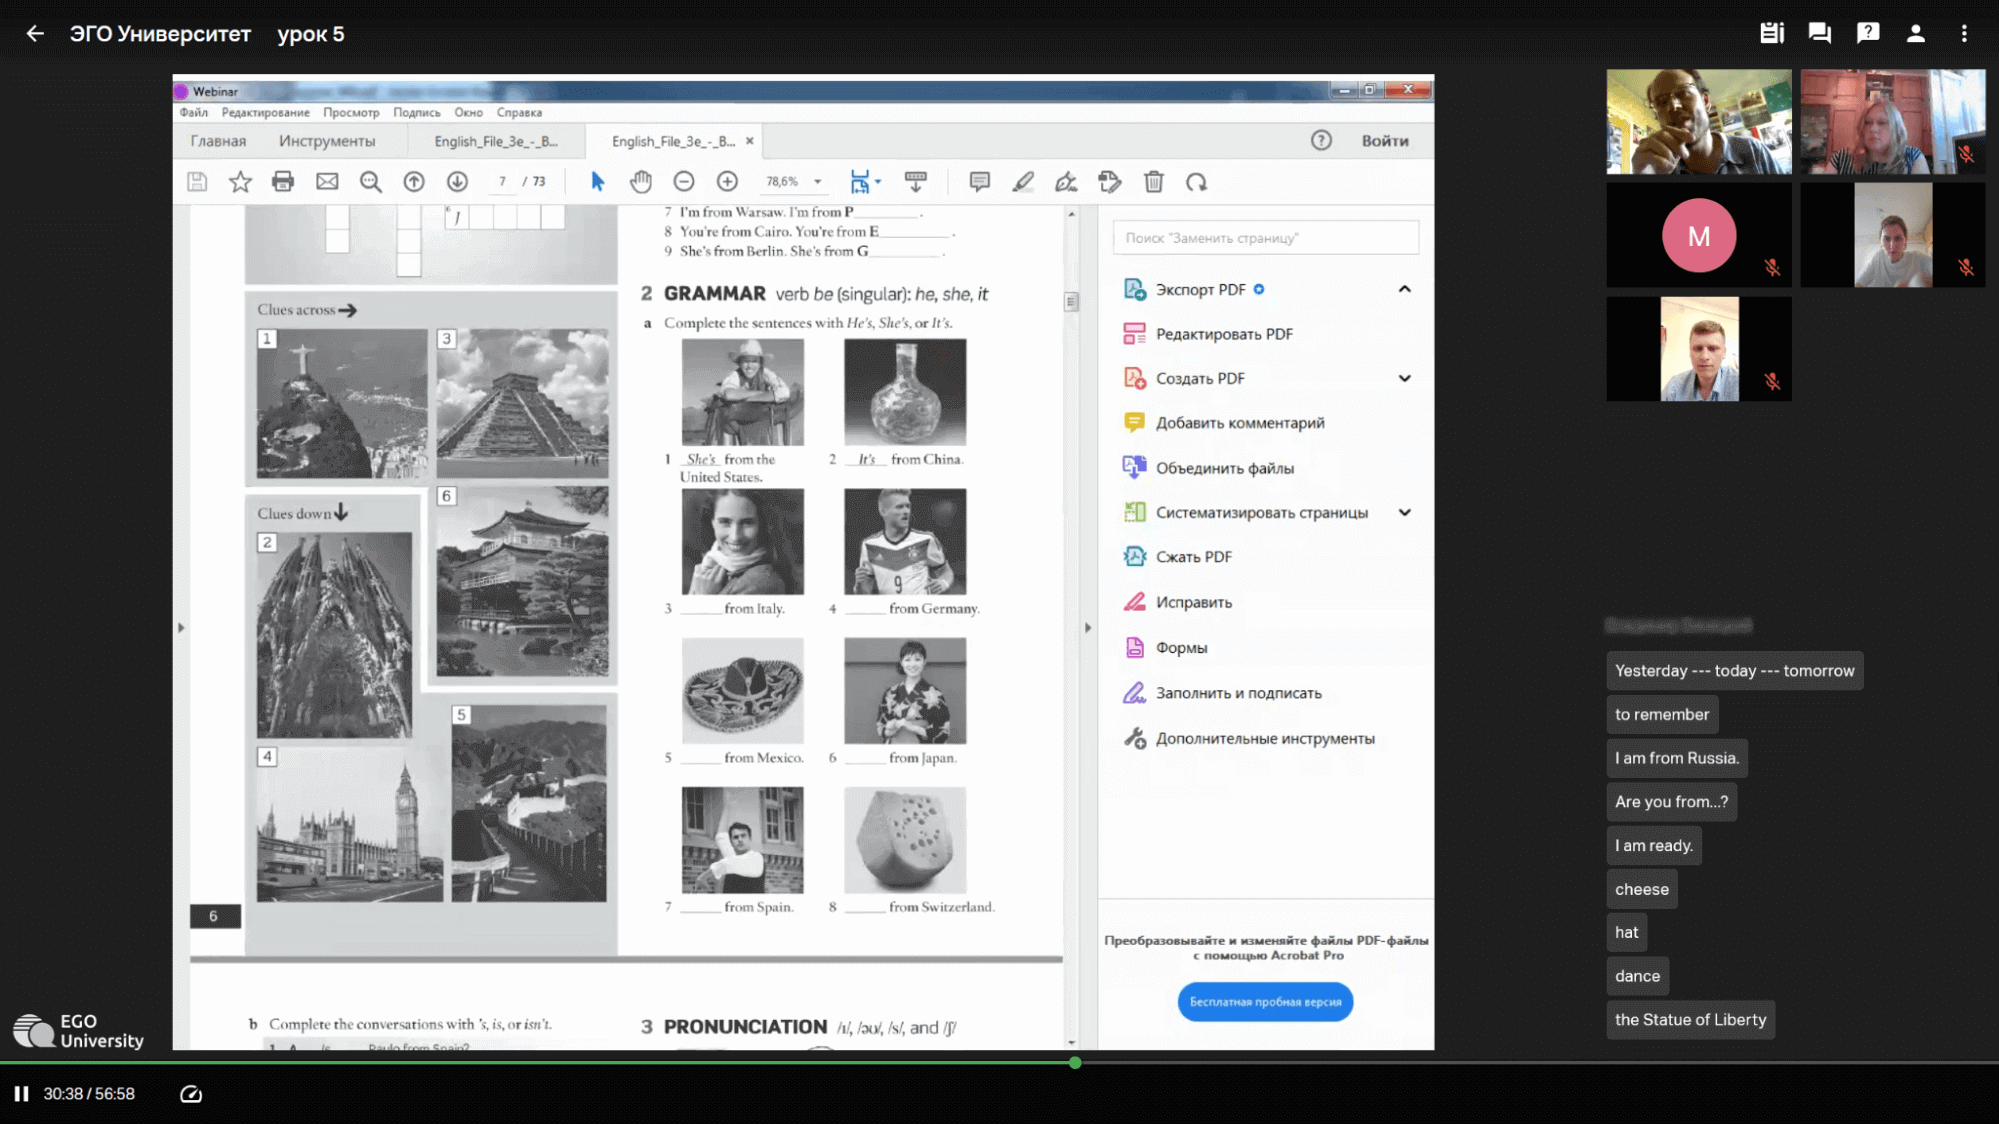The width and height of the screenshot is (1999, 1125).
Task: Collapse the right tools pane arrow
Action: click(1088, 628)
